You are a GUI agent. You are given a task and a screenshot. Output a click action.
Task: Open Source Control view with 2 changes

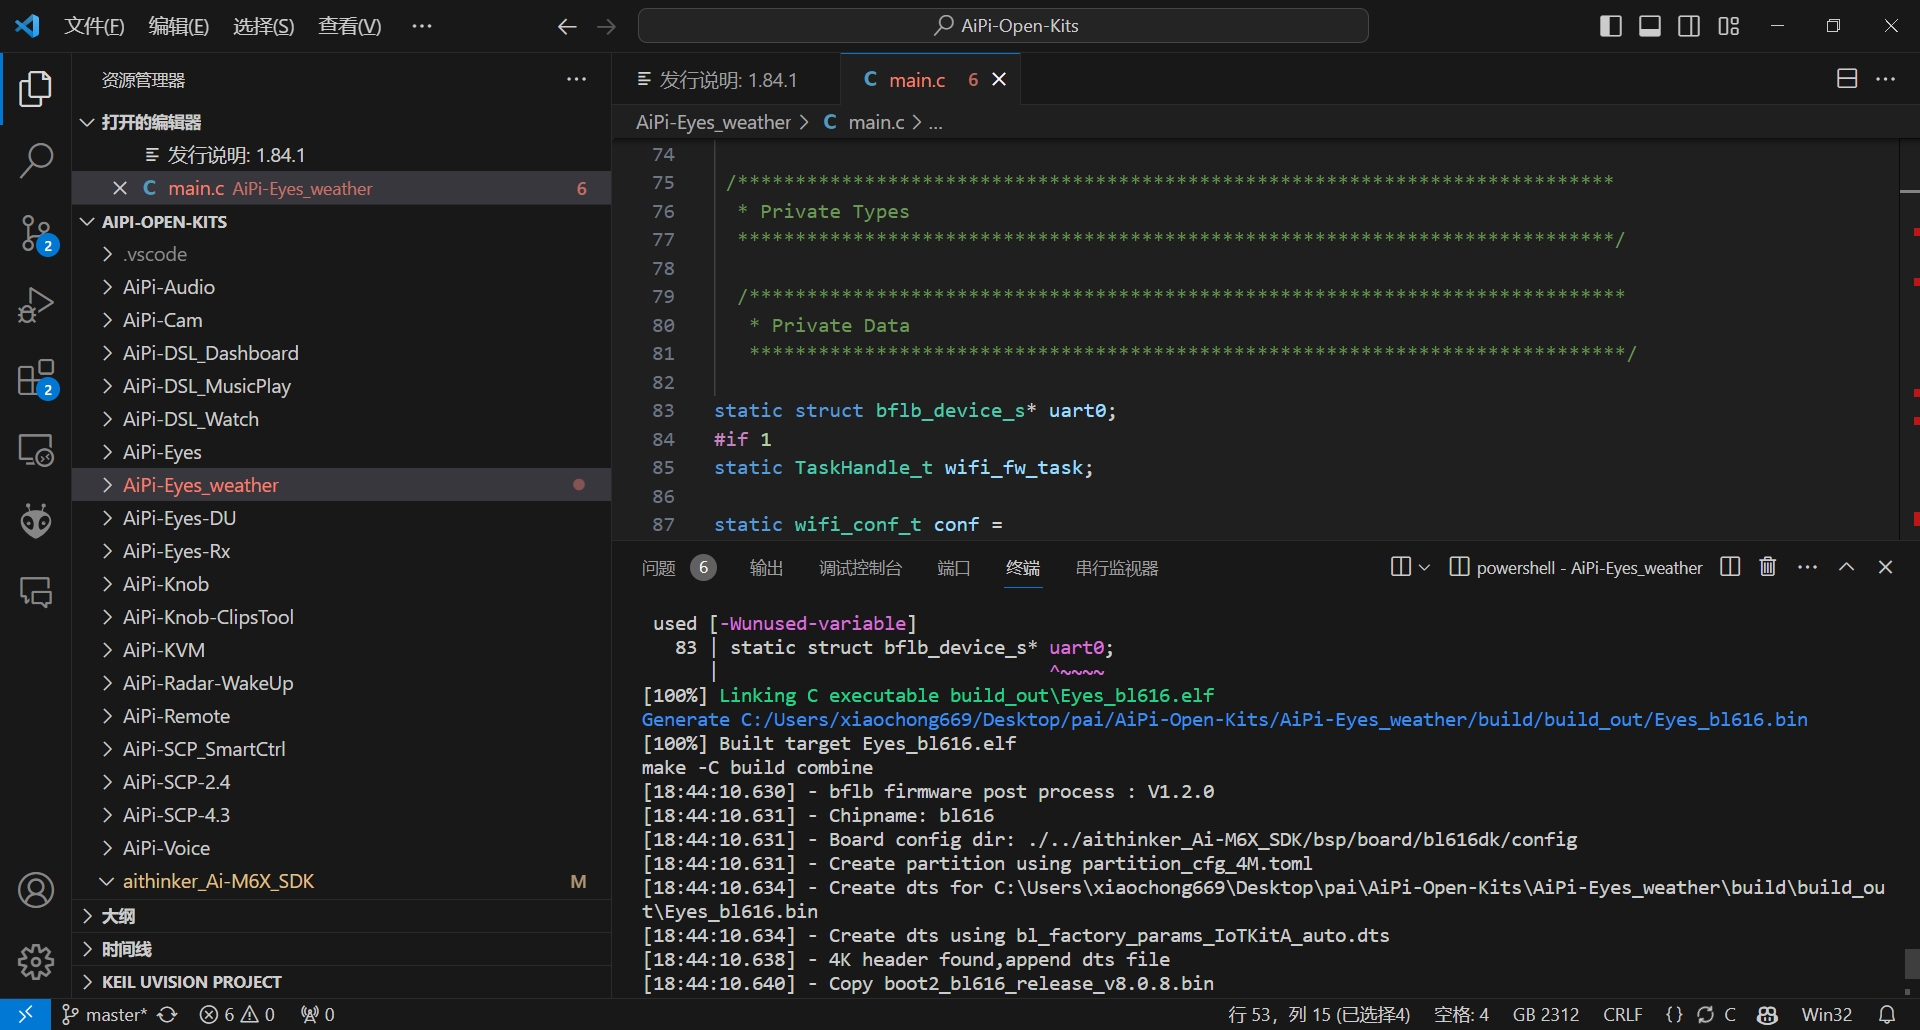click(x=36, y=234)
